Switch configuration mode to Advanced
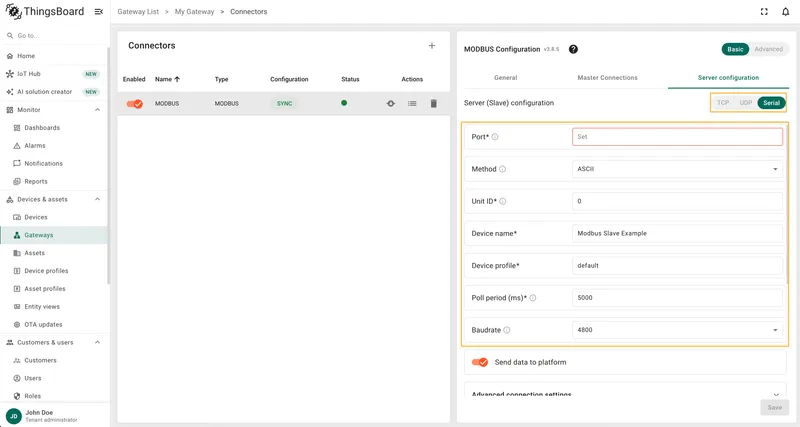The image size is (800, 427). [768, 49]
